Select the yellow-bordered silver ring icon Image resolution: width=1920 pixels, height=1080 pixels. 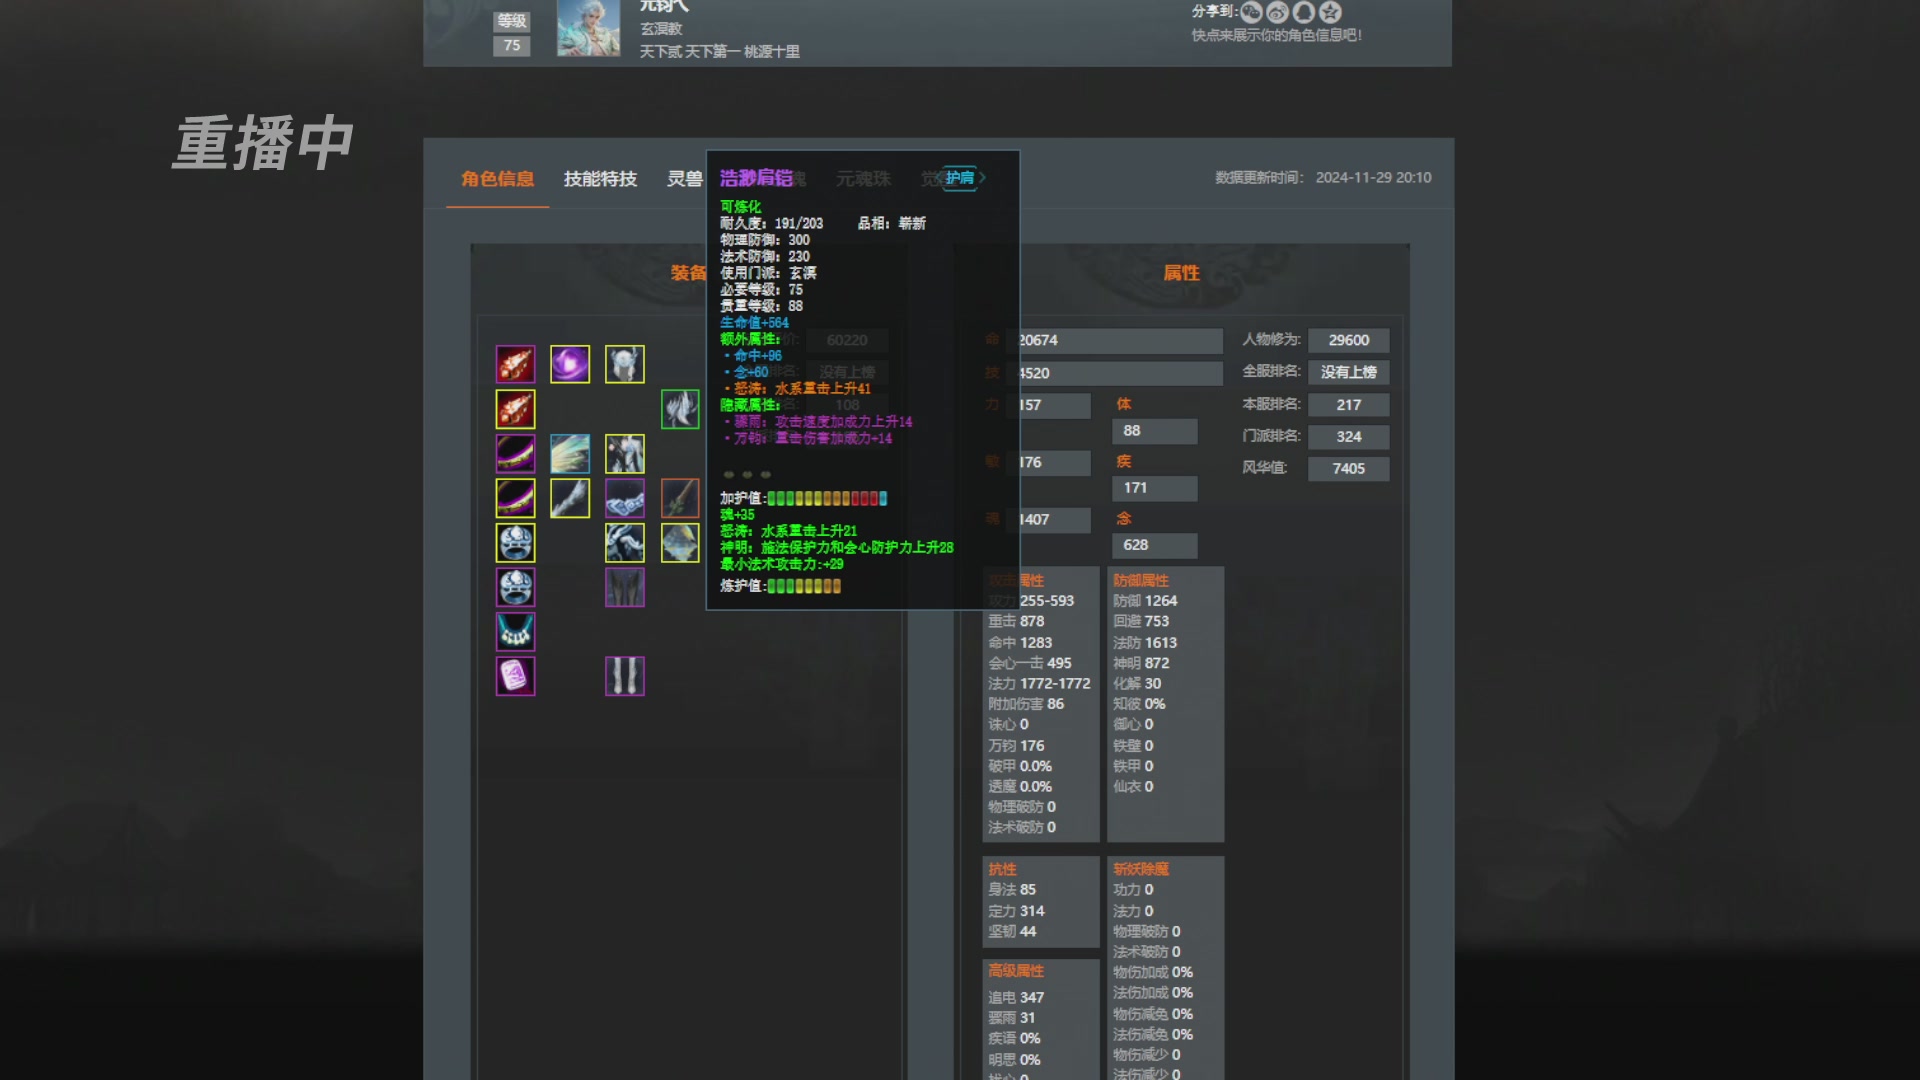(515, 543)
